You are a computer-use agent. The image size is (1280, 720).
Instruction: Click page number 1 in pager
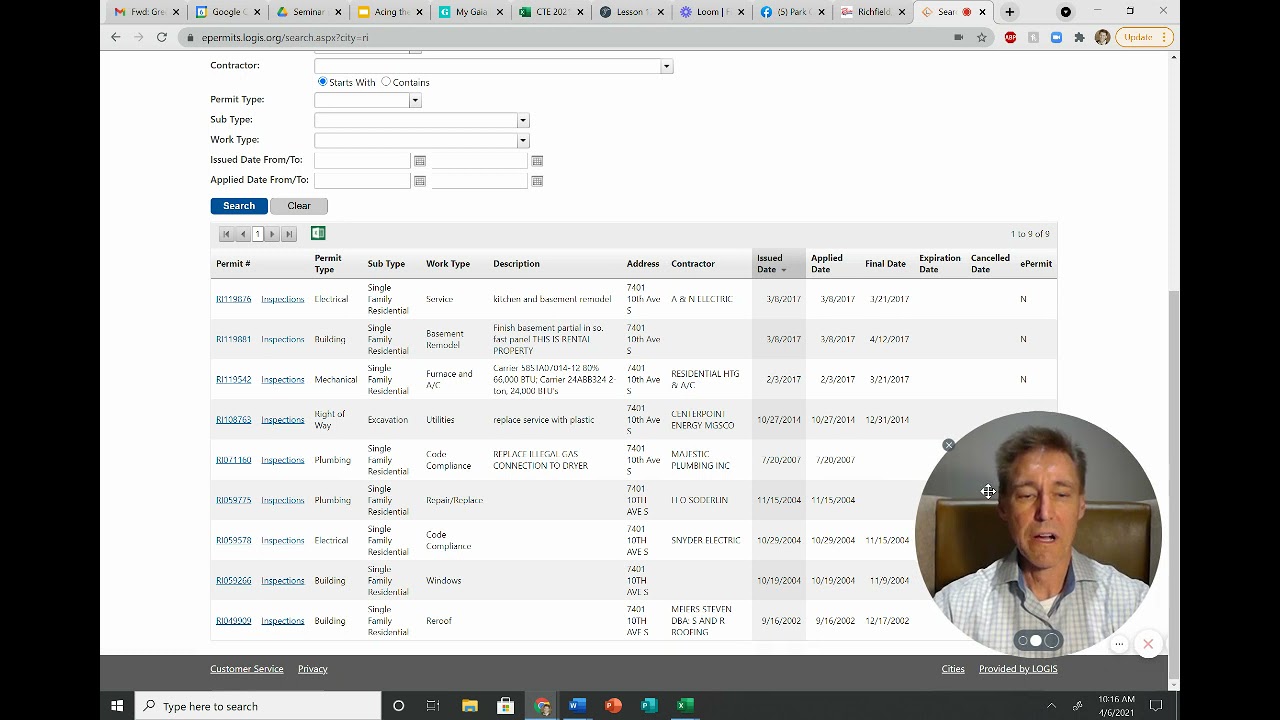[x=257, y=234]
